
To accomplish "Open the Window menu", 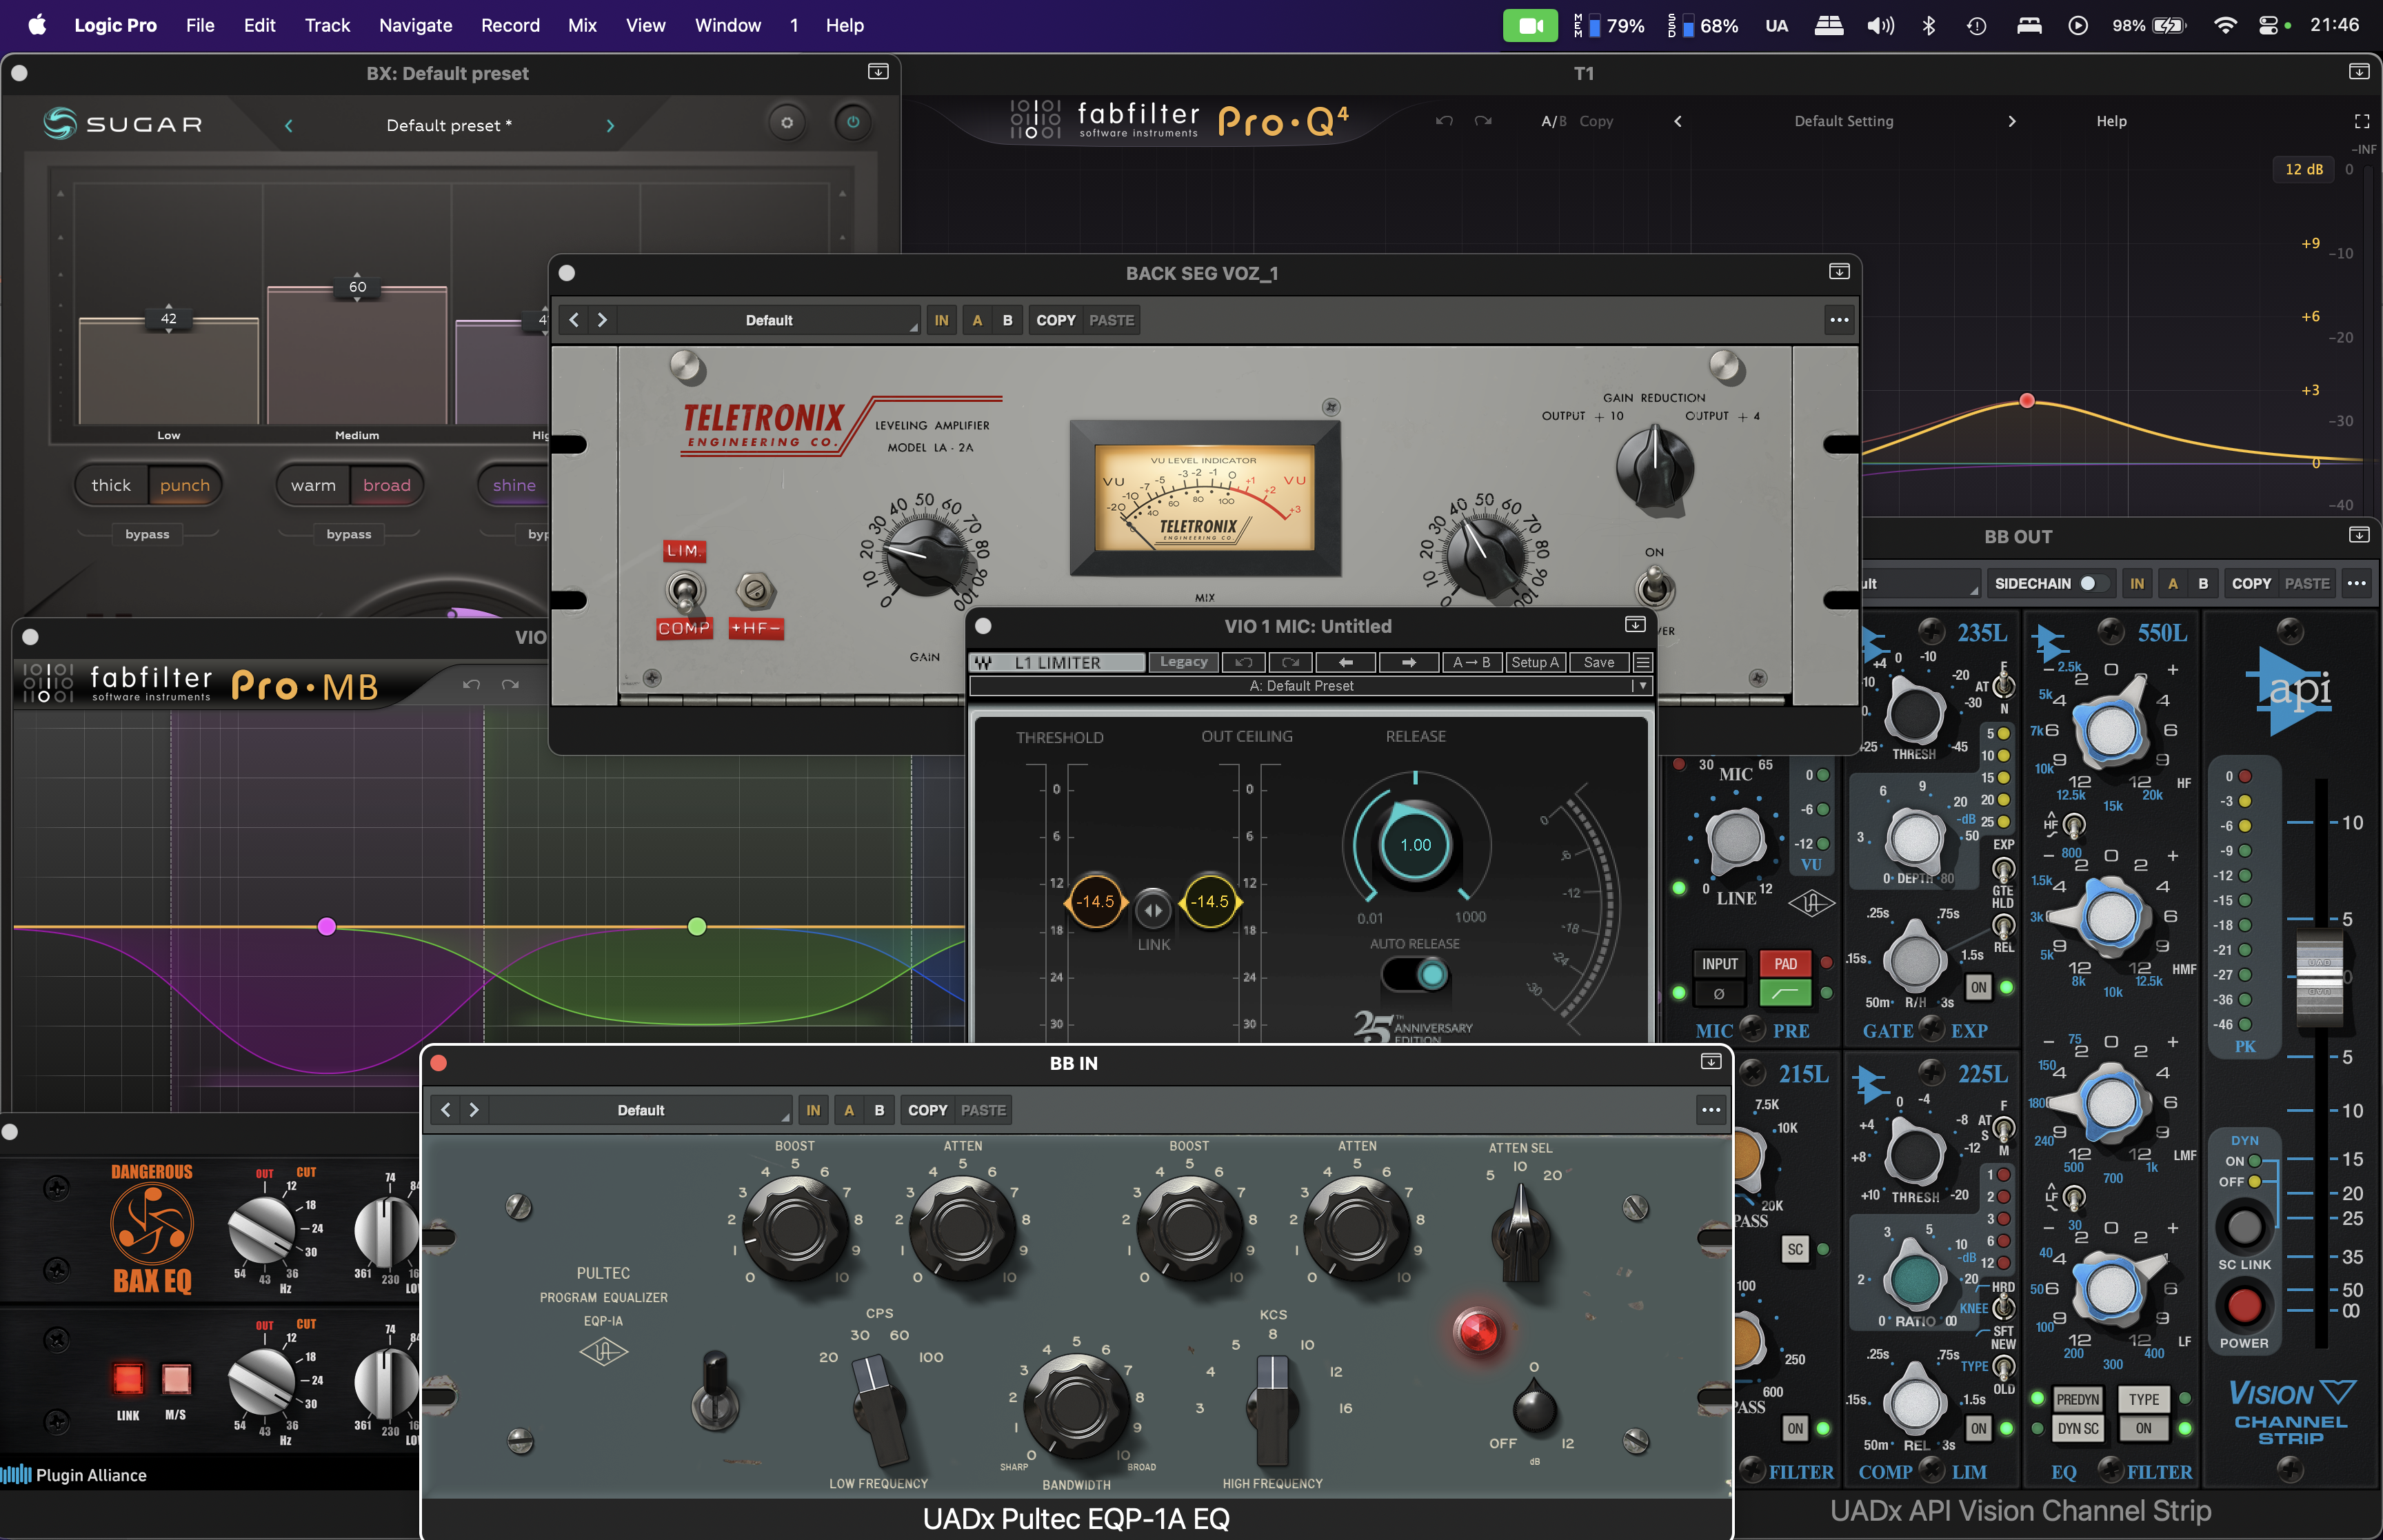I will point(728,25).
